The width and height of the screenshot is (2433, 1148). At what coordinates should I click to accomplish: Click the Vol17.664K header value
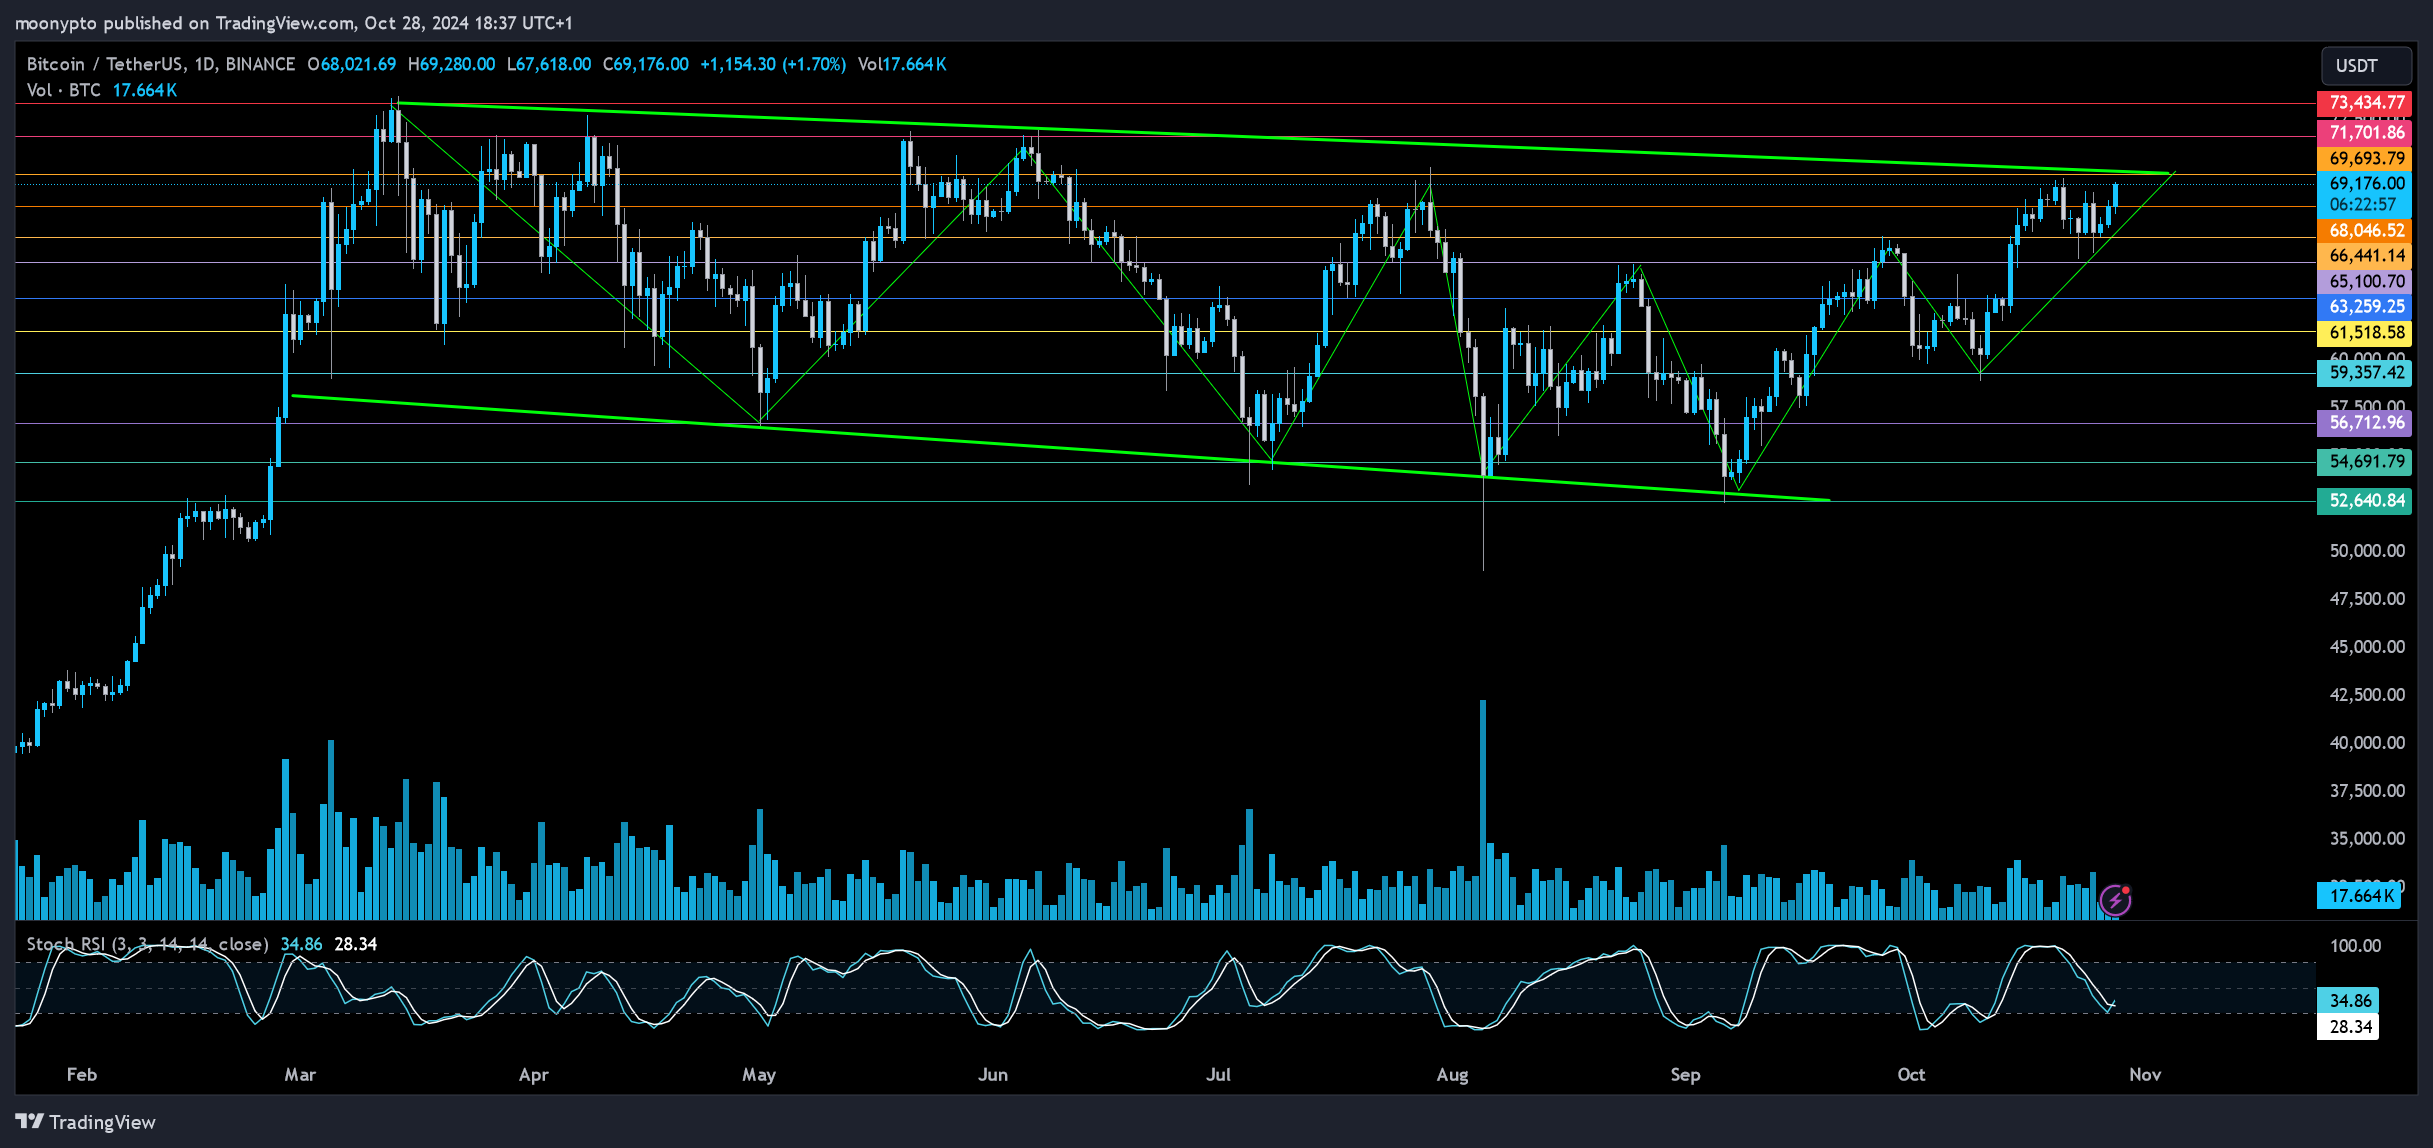tap(902, 64)
